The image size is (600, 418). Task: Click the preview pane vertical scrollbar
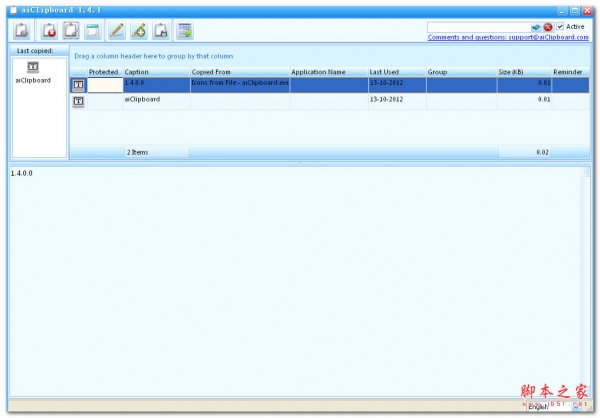[585, 281]
